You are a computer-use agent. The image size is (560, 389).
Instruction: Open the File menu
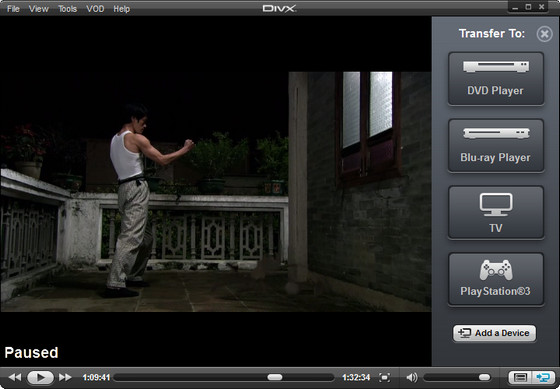click(x=13, y=9)
